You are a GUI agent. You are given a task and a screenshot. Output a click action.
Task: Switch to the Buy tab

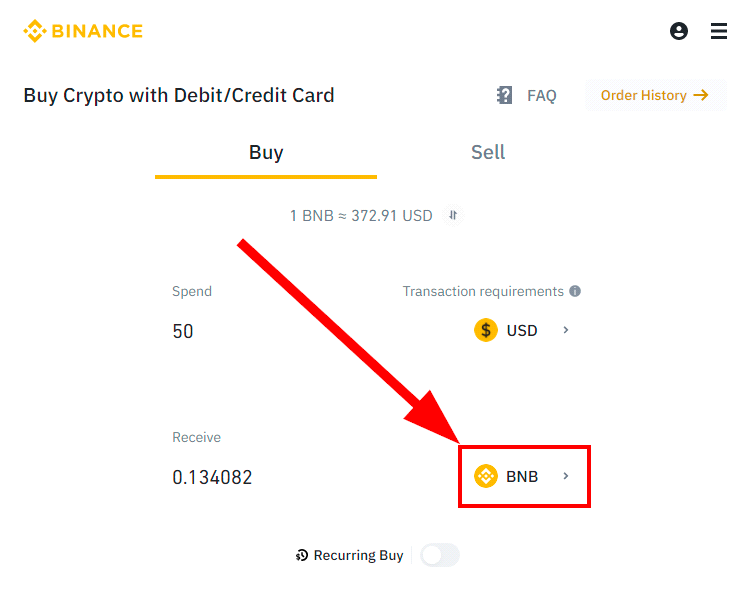click(266, 153)
